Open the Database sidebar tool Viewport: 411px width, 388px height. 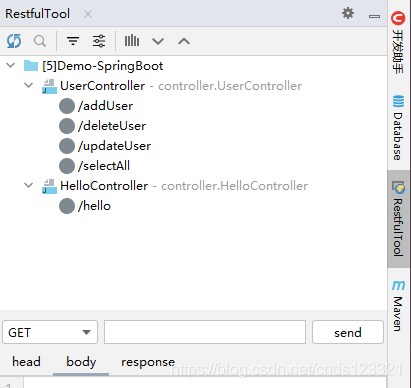pos(398,127)
